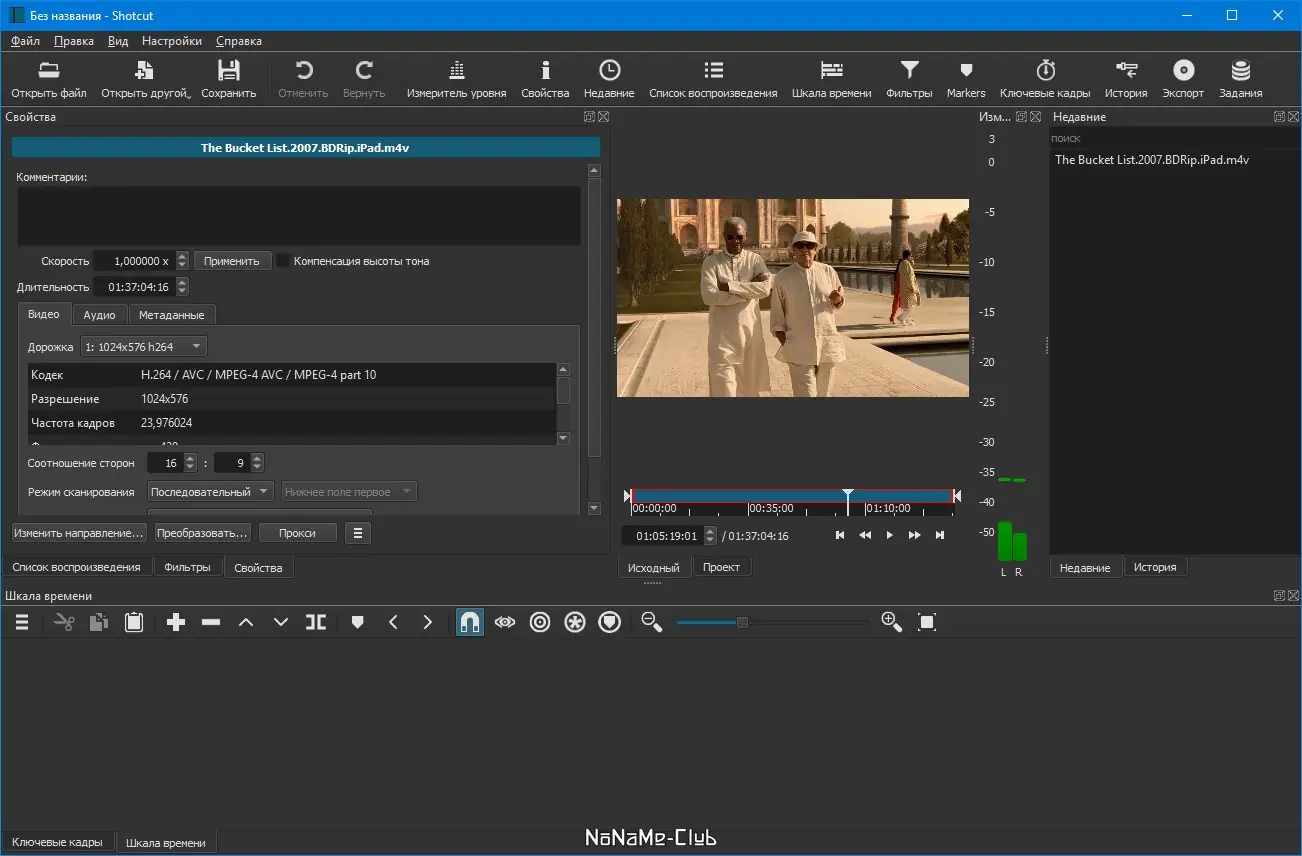This screenshot has height=856, width=1302.
Task: Open the Настройки menu
Action: coord(171,41)
